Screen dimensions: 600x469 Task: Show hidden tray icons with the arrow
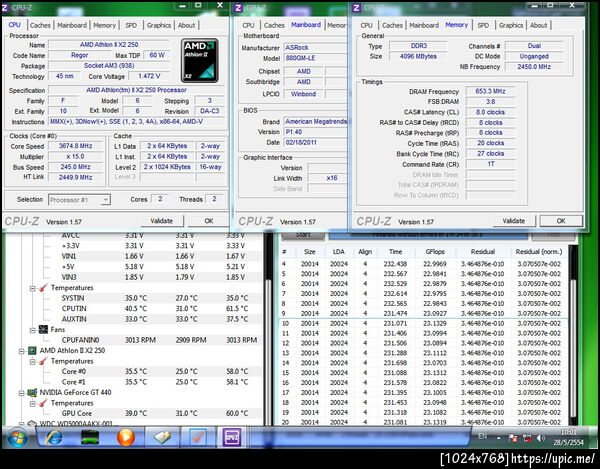(499, 438)
